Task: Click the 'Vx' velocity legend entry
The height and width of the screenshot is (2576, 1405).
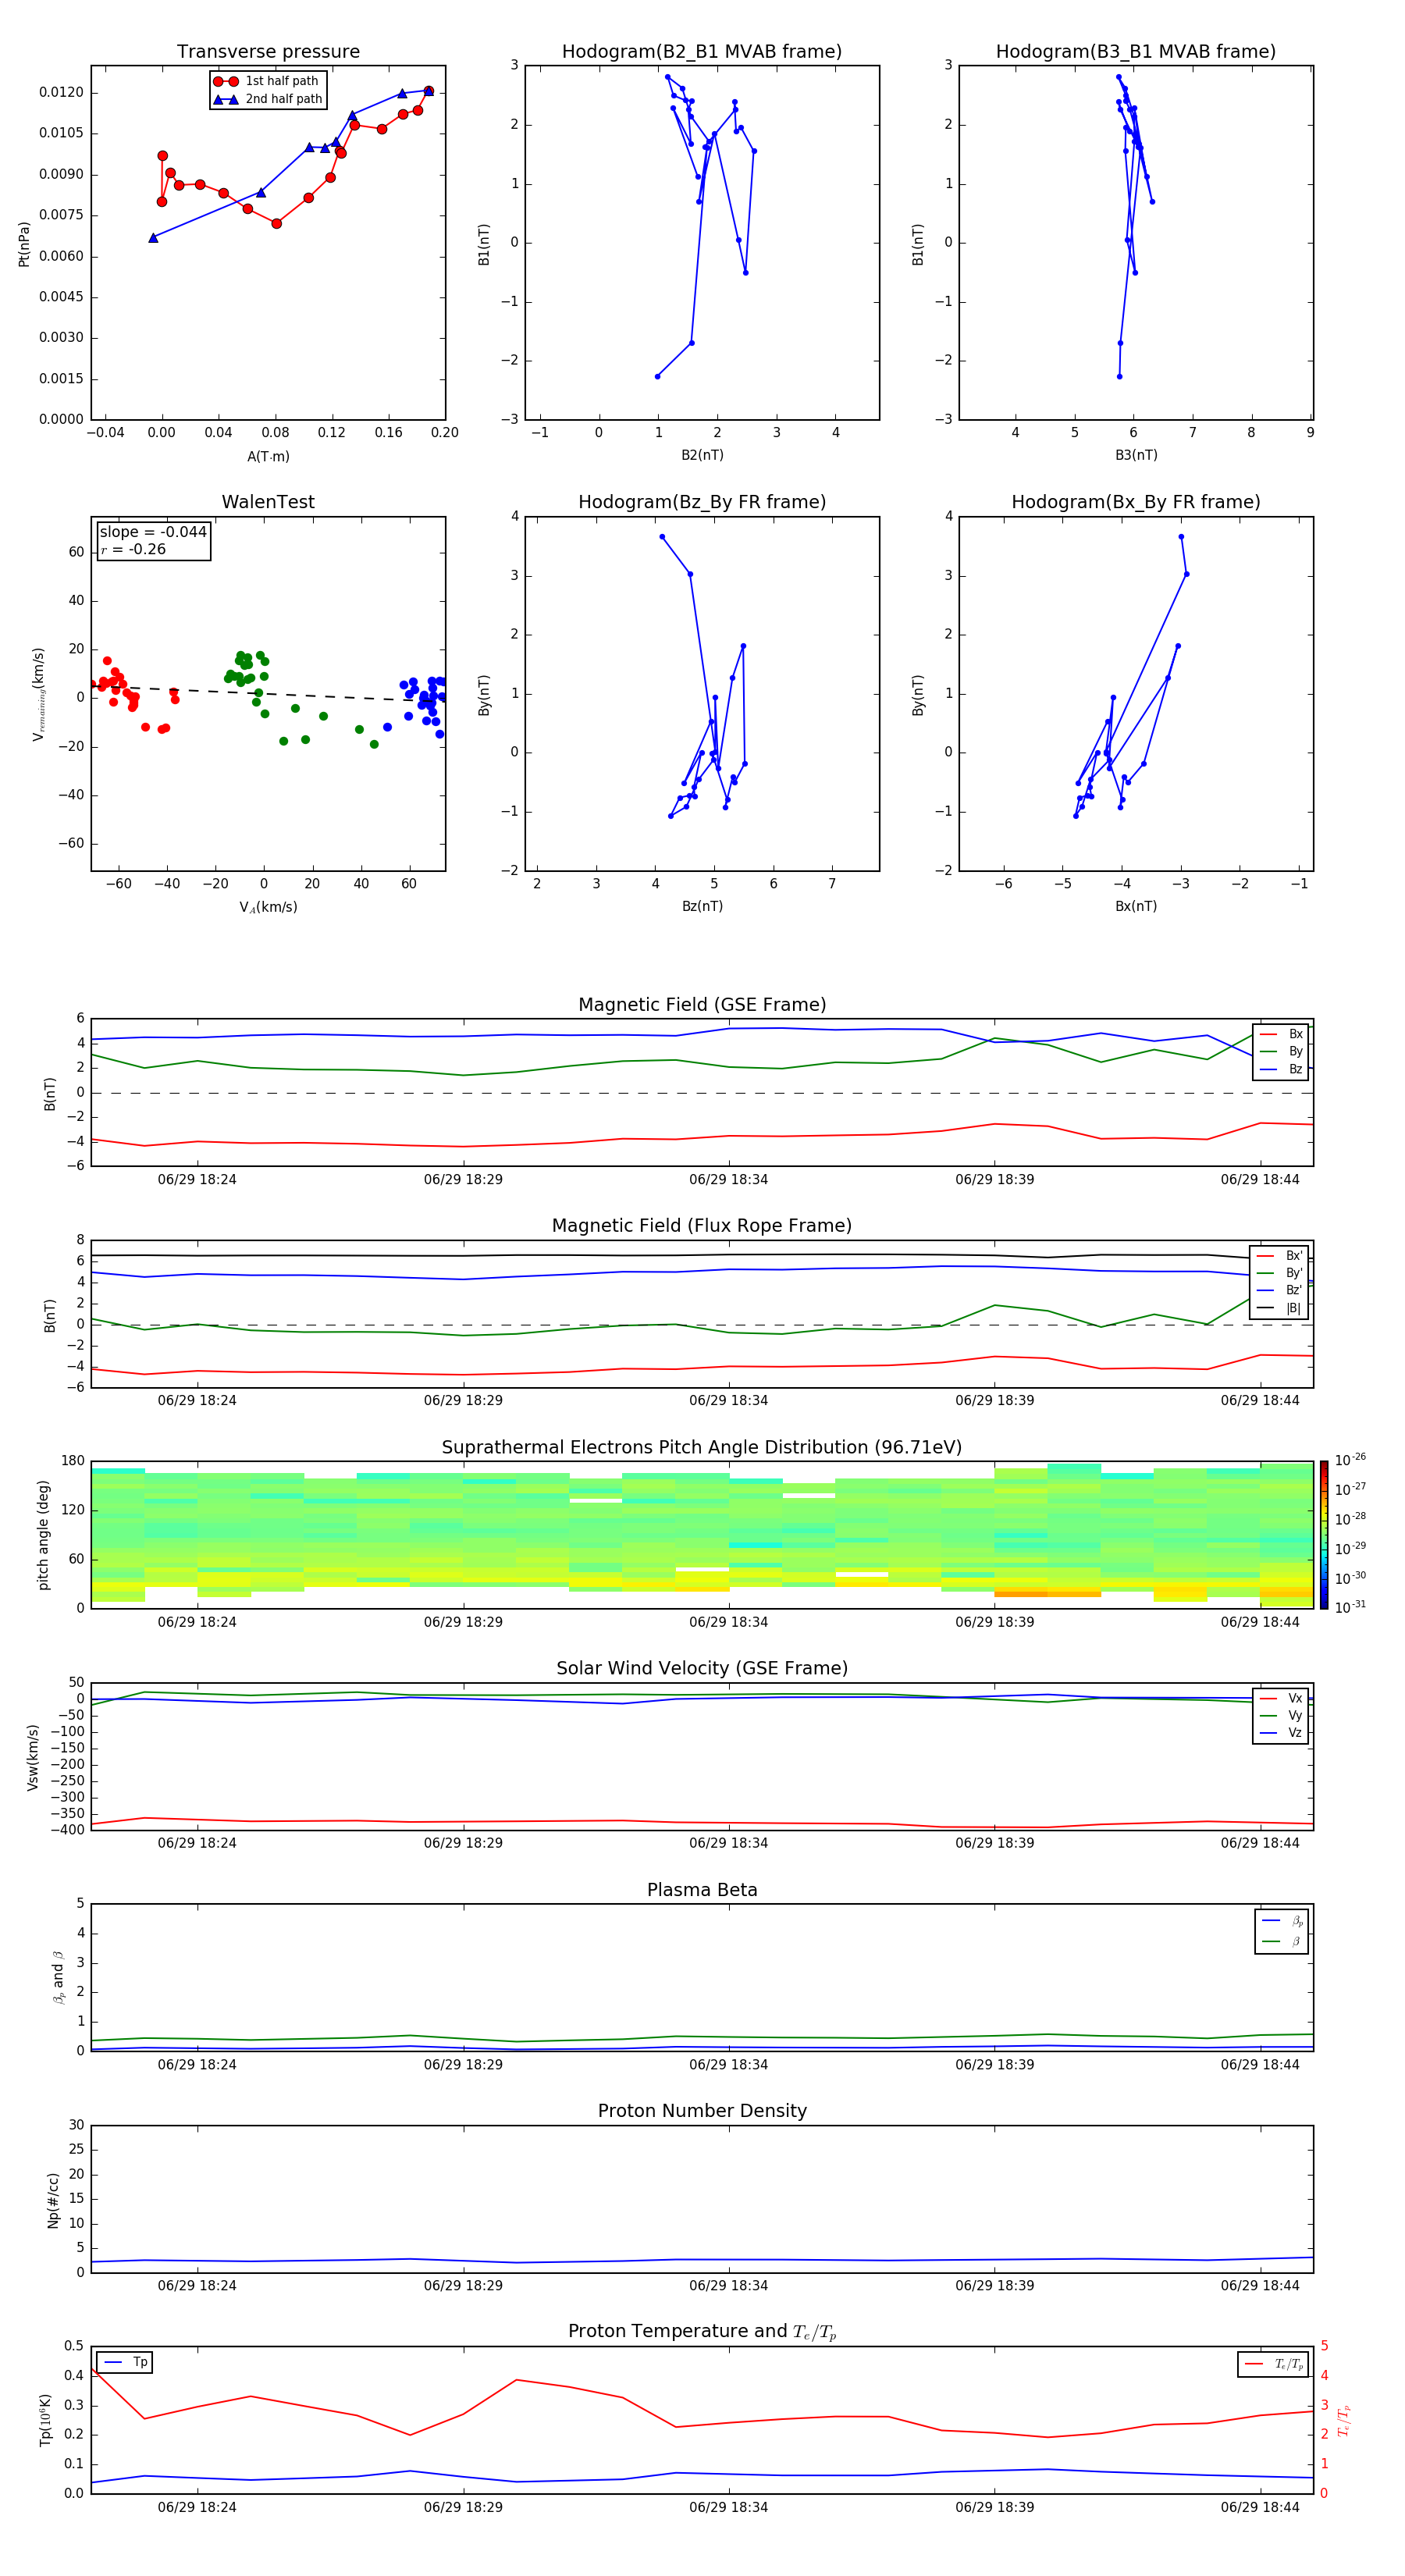Action: click(x=1281, y=1698)
